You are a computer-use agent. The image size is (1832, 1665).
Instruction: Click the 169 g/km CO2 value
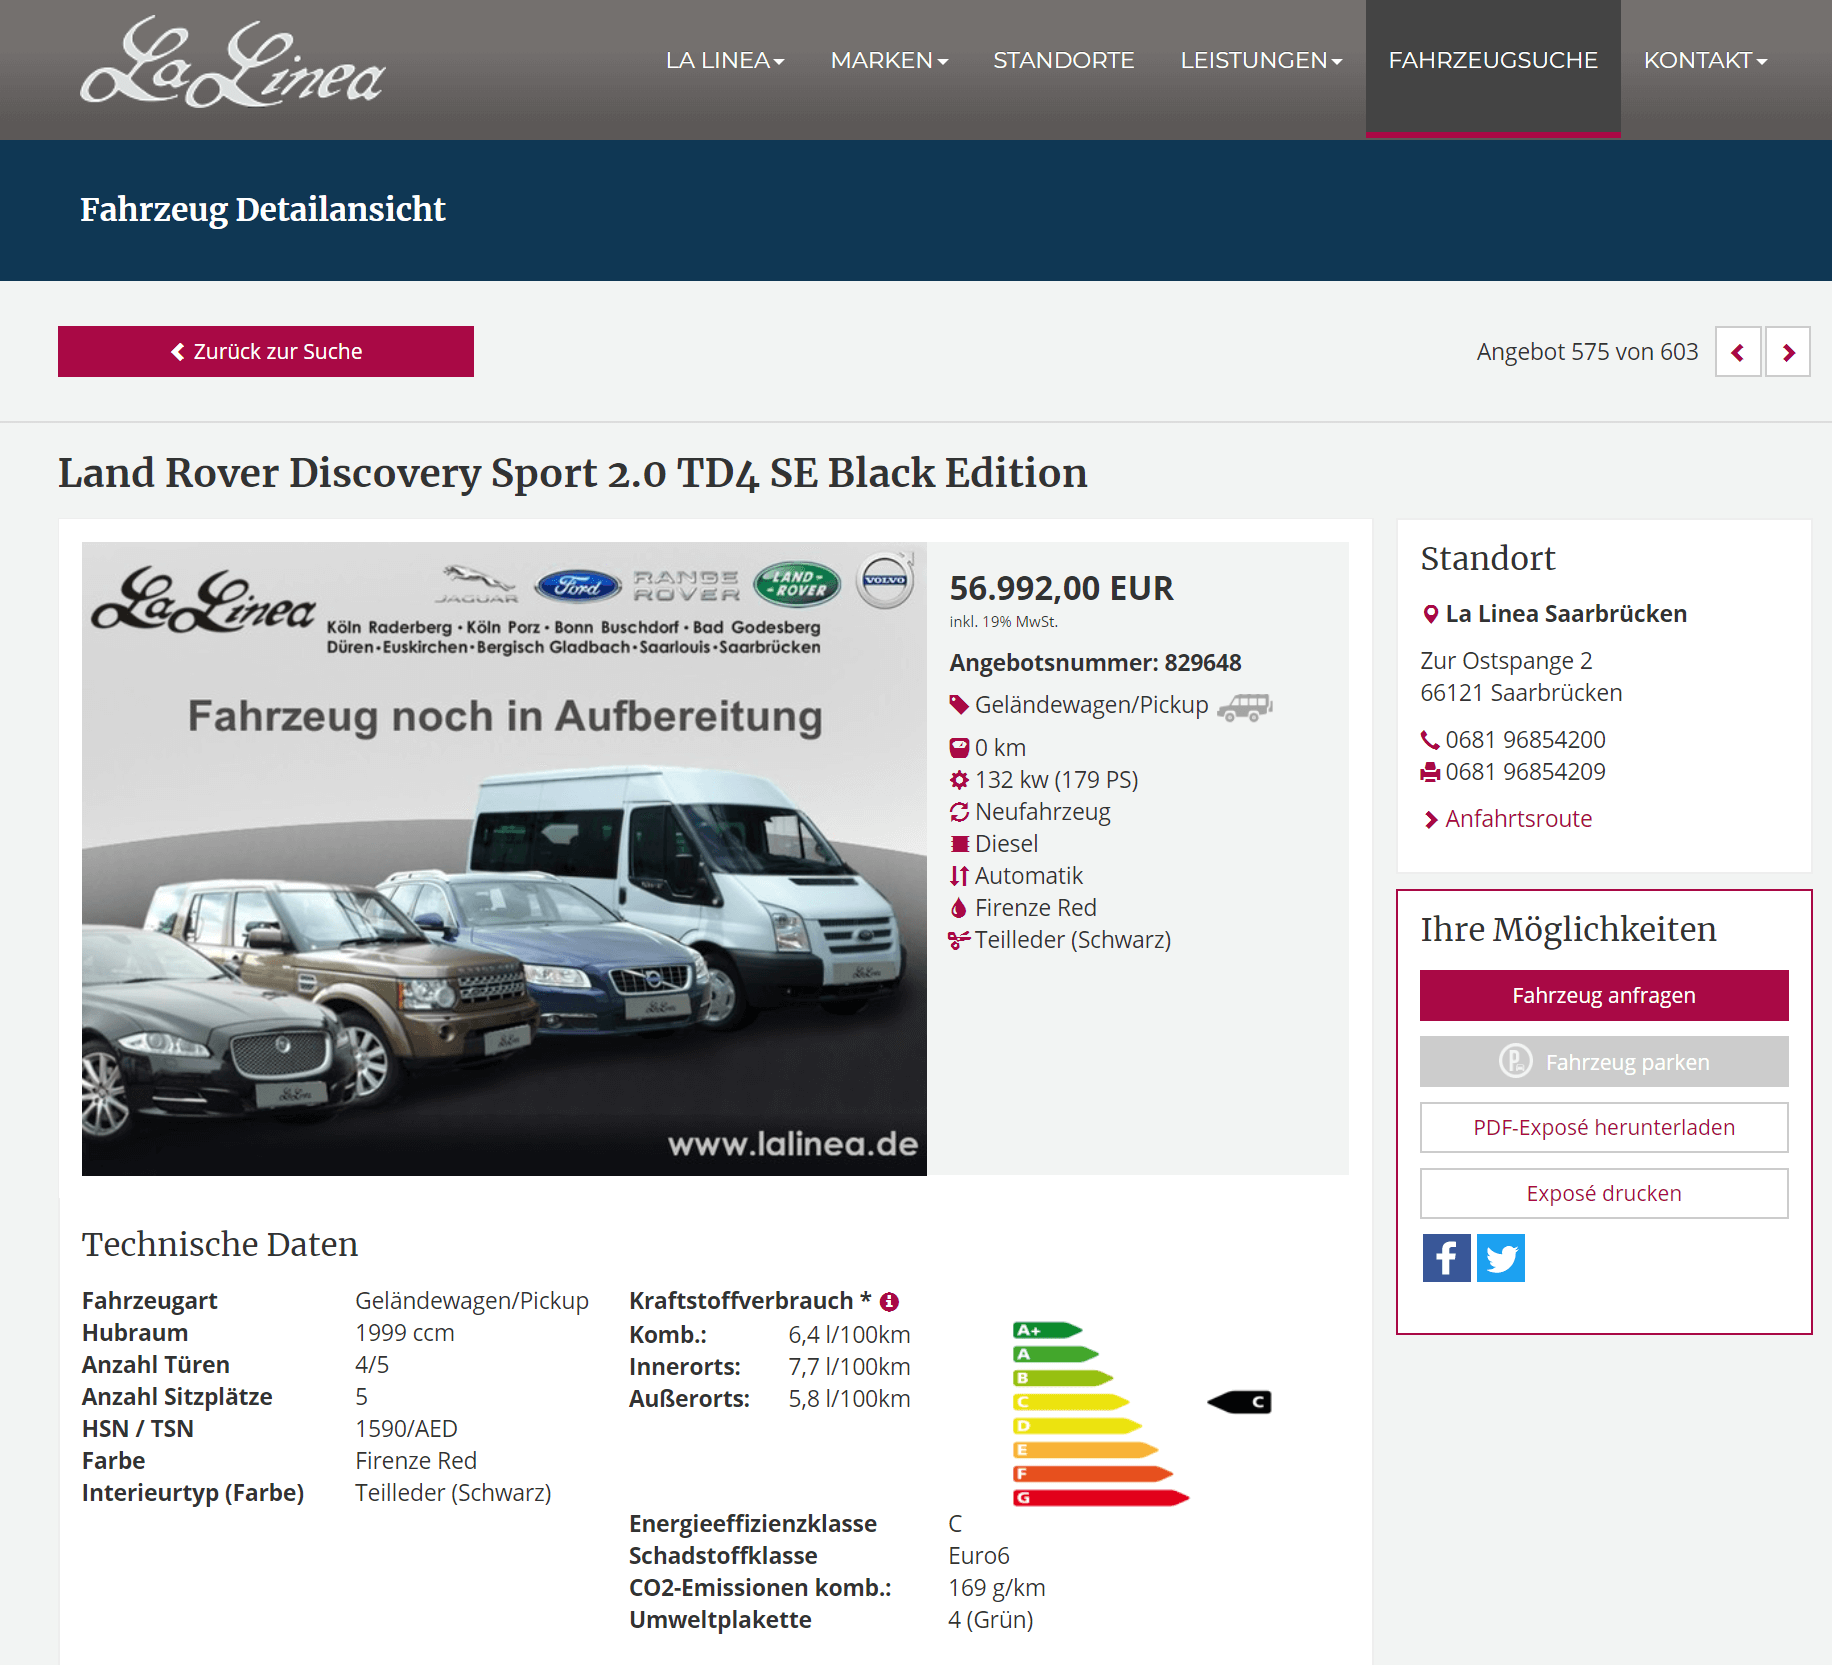[x=997, y=1588]
